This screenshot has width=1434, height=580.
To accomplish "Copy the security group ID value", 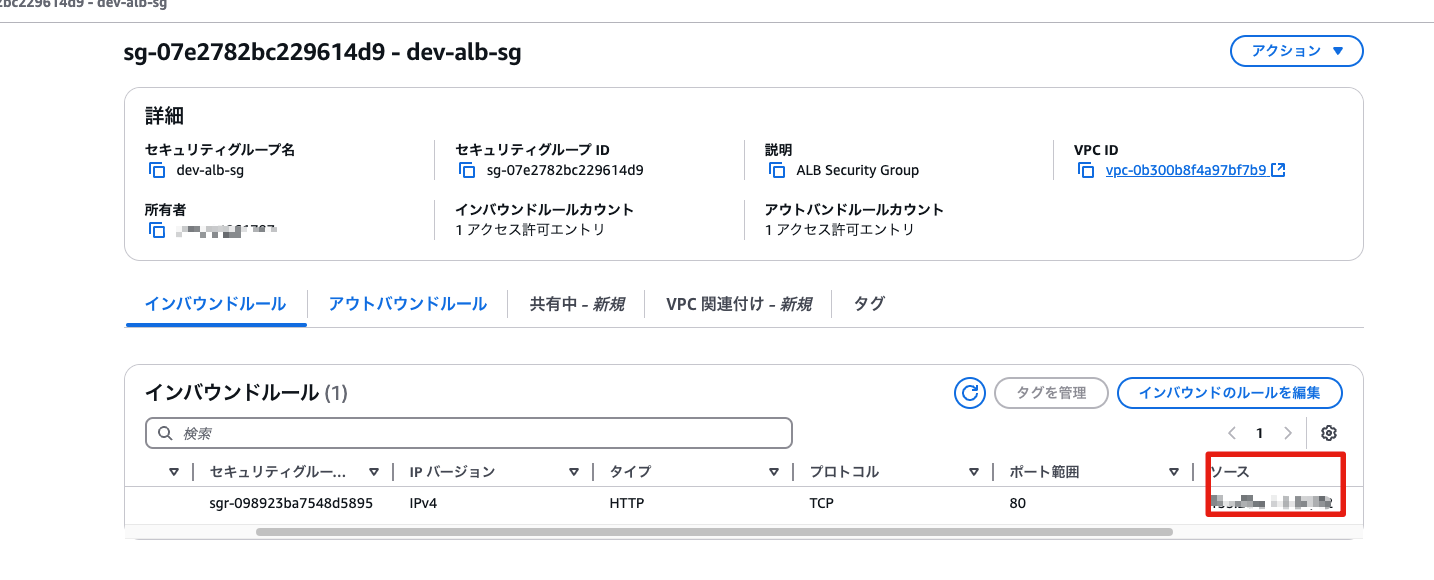I will (467, 170).
